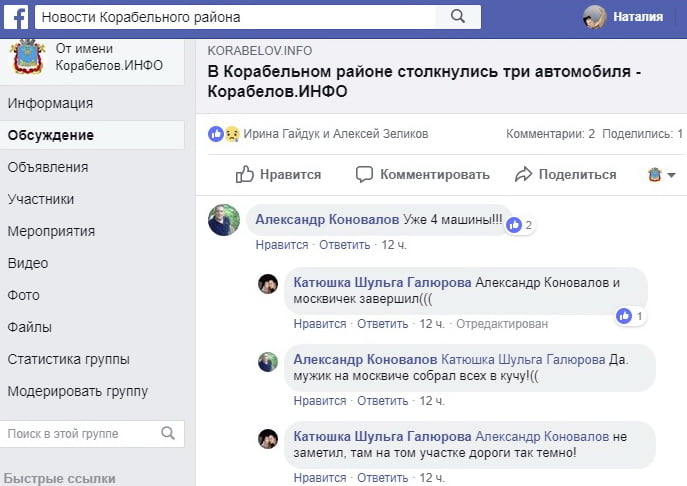This screenshot has width=687, height=486.
Task: Click the group search magnifier icon
Action: click(x=168, y=433)
